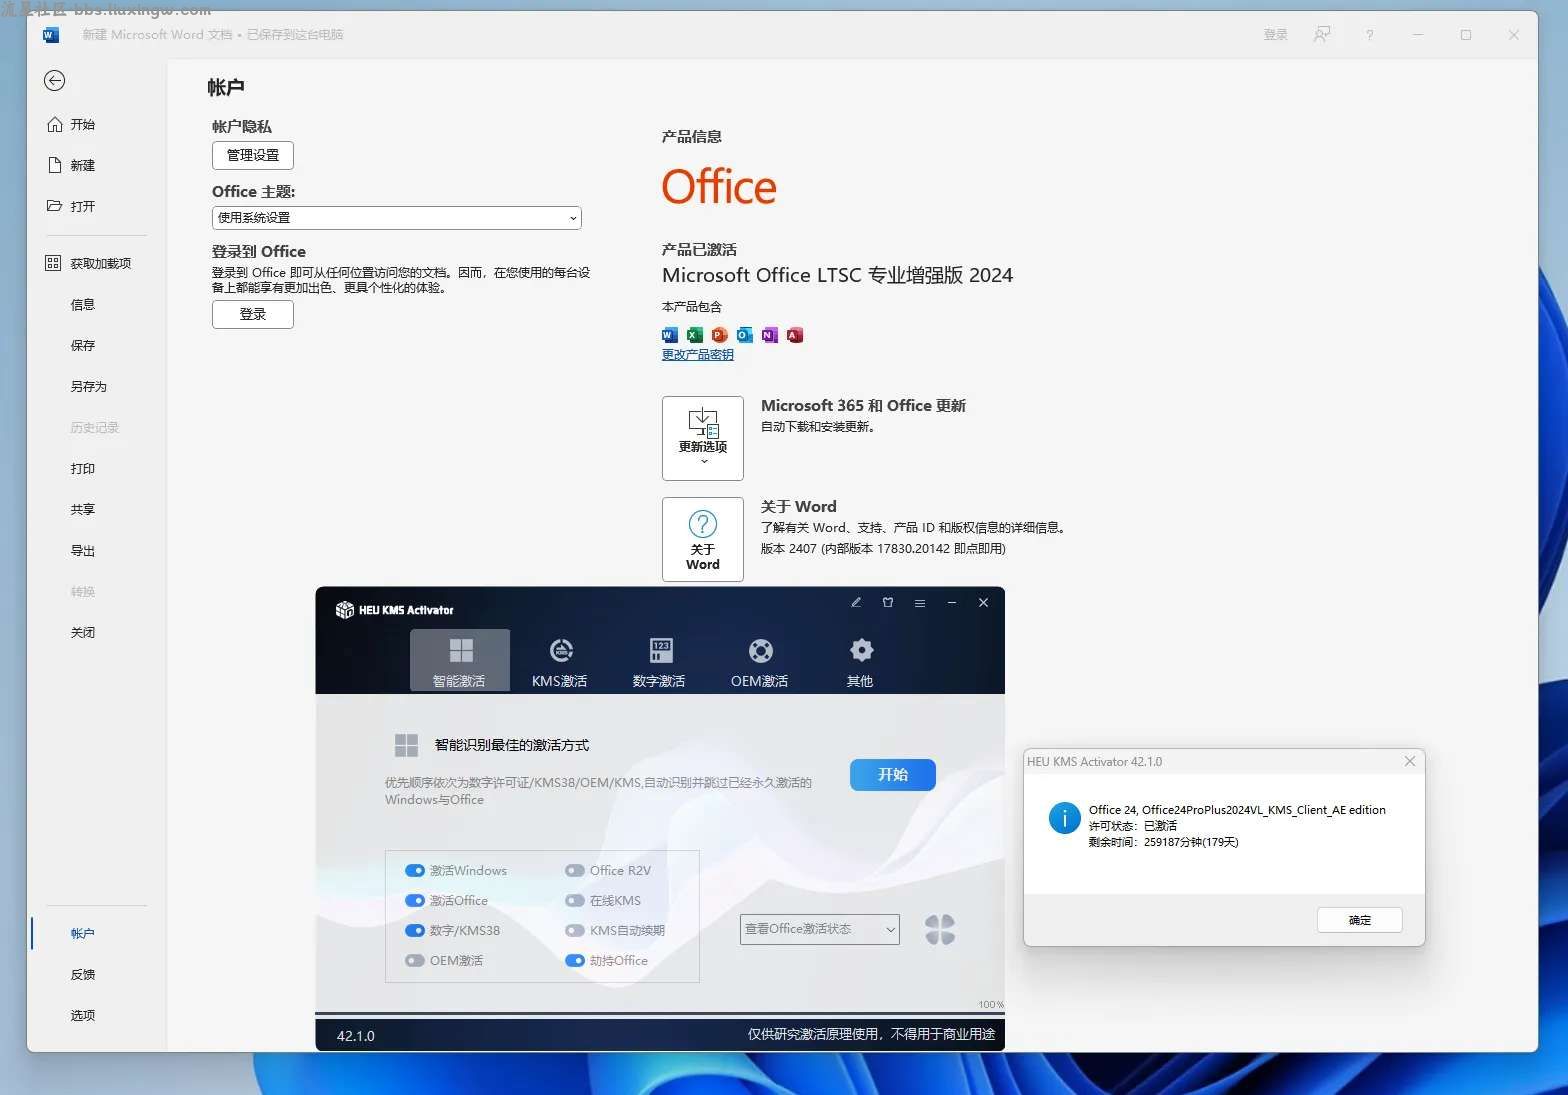The image size is (1568, 1095).
Task: Click the PowerPoint product icon
Action: (720, 335)
